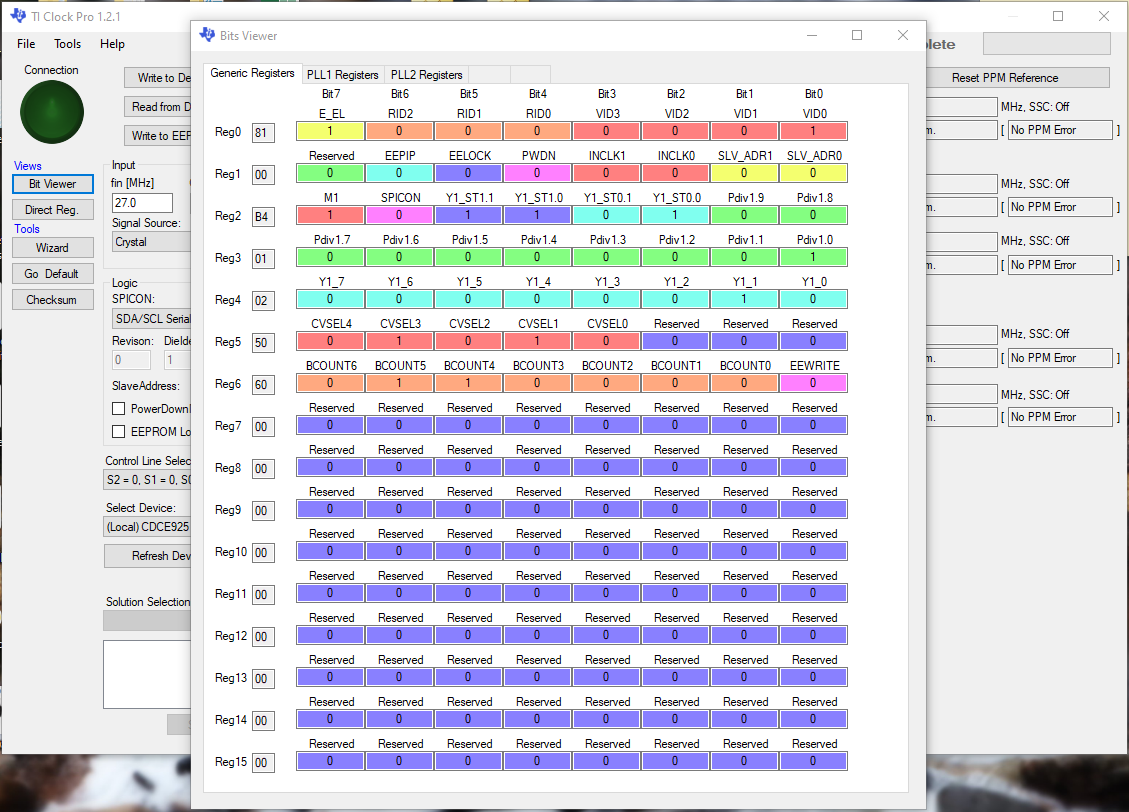Toggle the VID0 bit in Reg0
This screenshot has width=1129, height=812.
tap(813, 131)
